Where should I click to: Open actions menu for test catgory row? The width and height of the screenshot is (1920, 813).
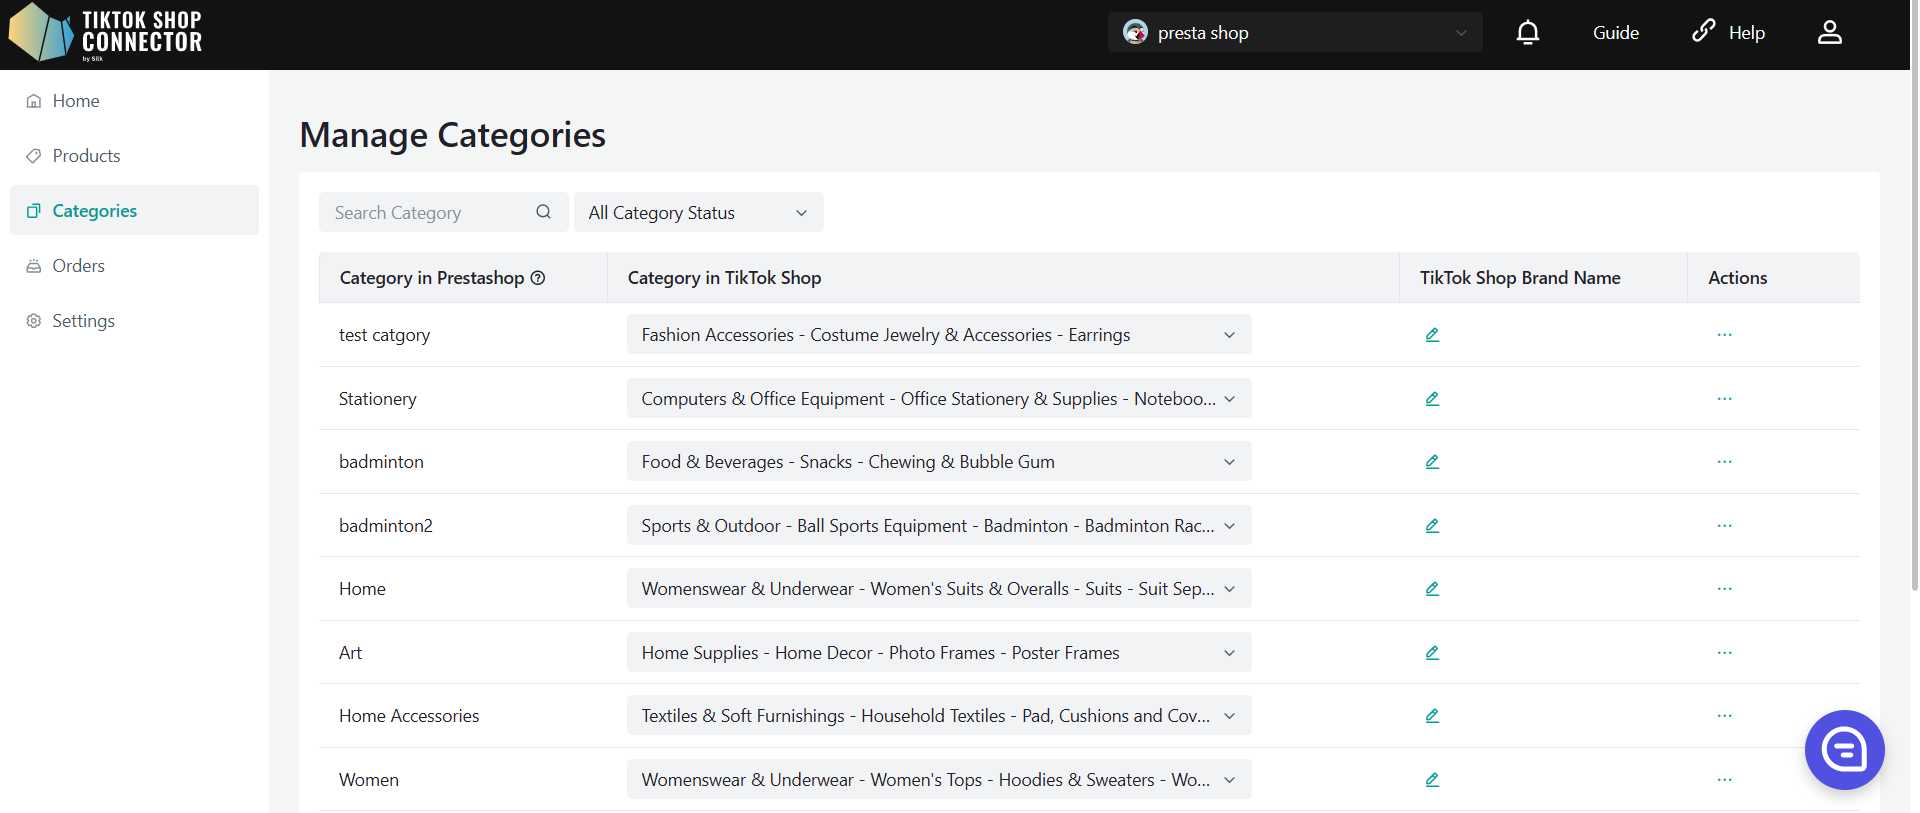(1724, 335)
